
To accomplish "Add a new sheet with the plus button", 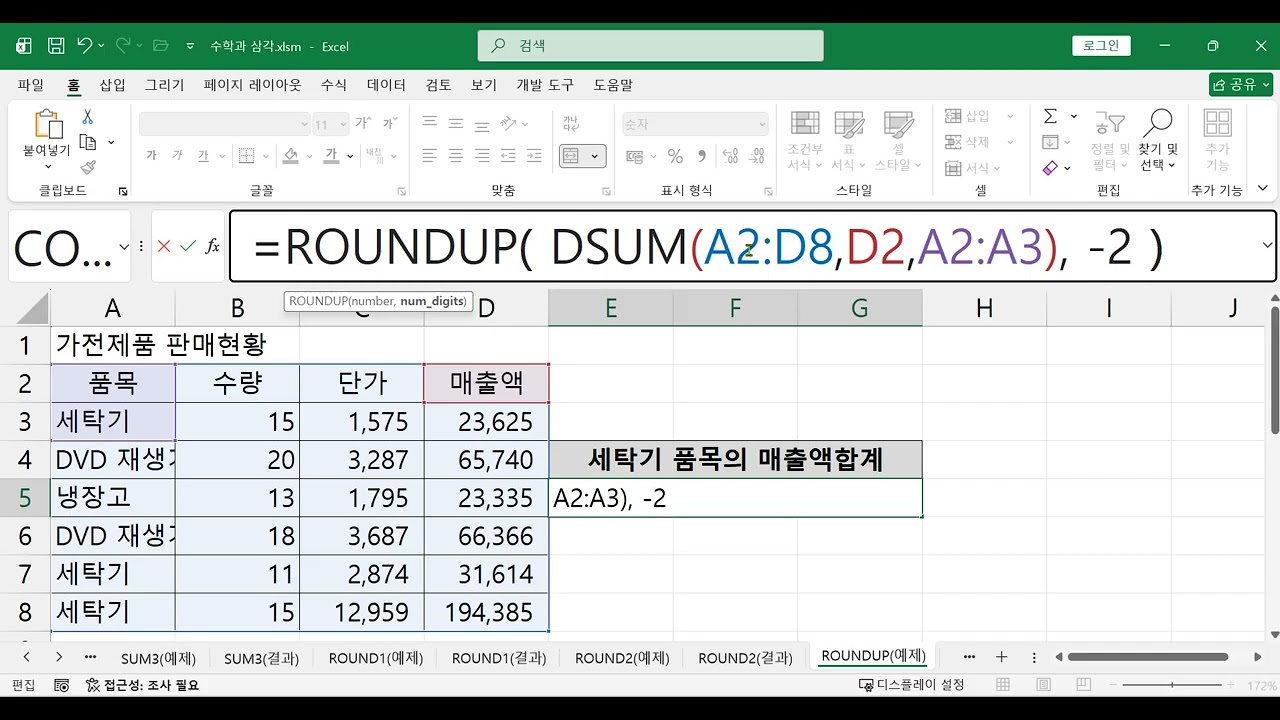I will click(1002, 657).
